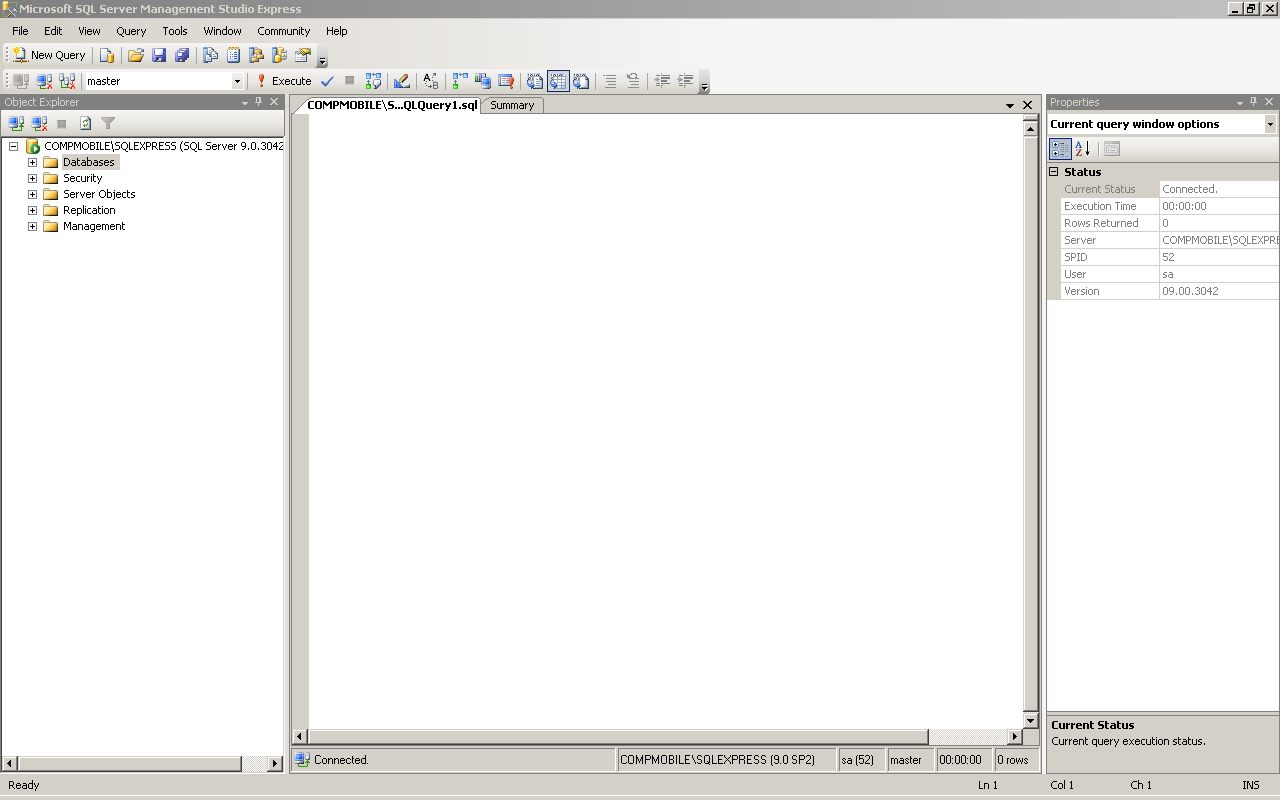This screenshot has width=1280, height=800.
Task: Click the Decrease Indent icon
Action: [x=662, y=81]
